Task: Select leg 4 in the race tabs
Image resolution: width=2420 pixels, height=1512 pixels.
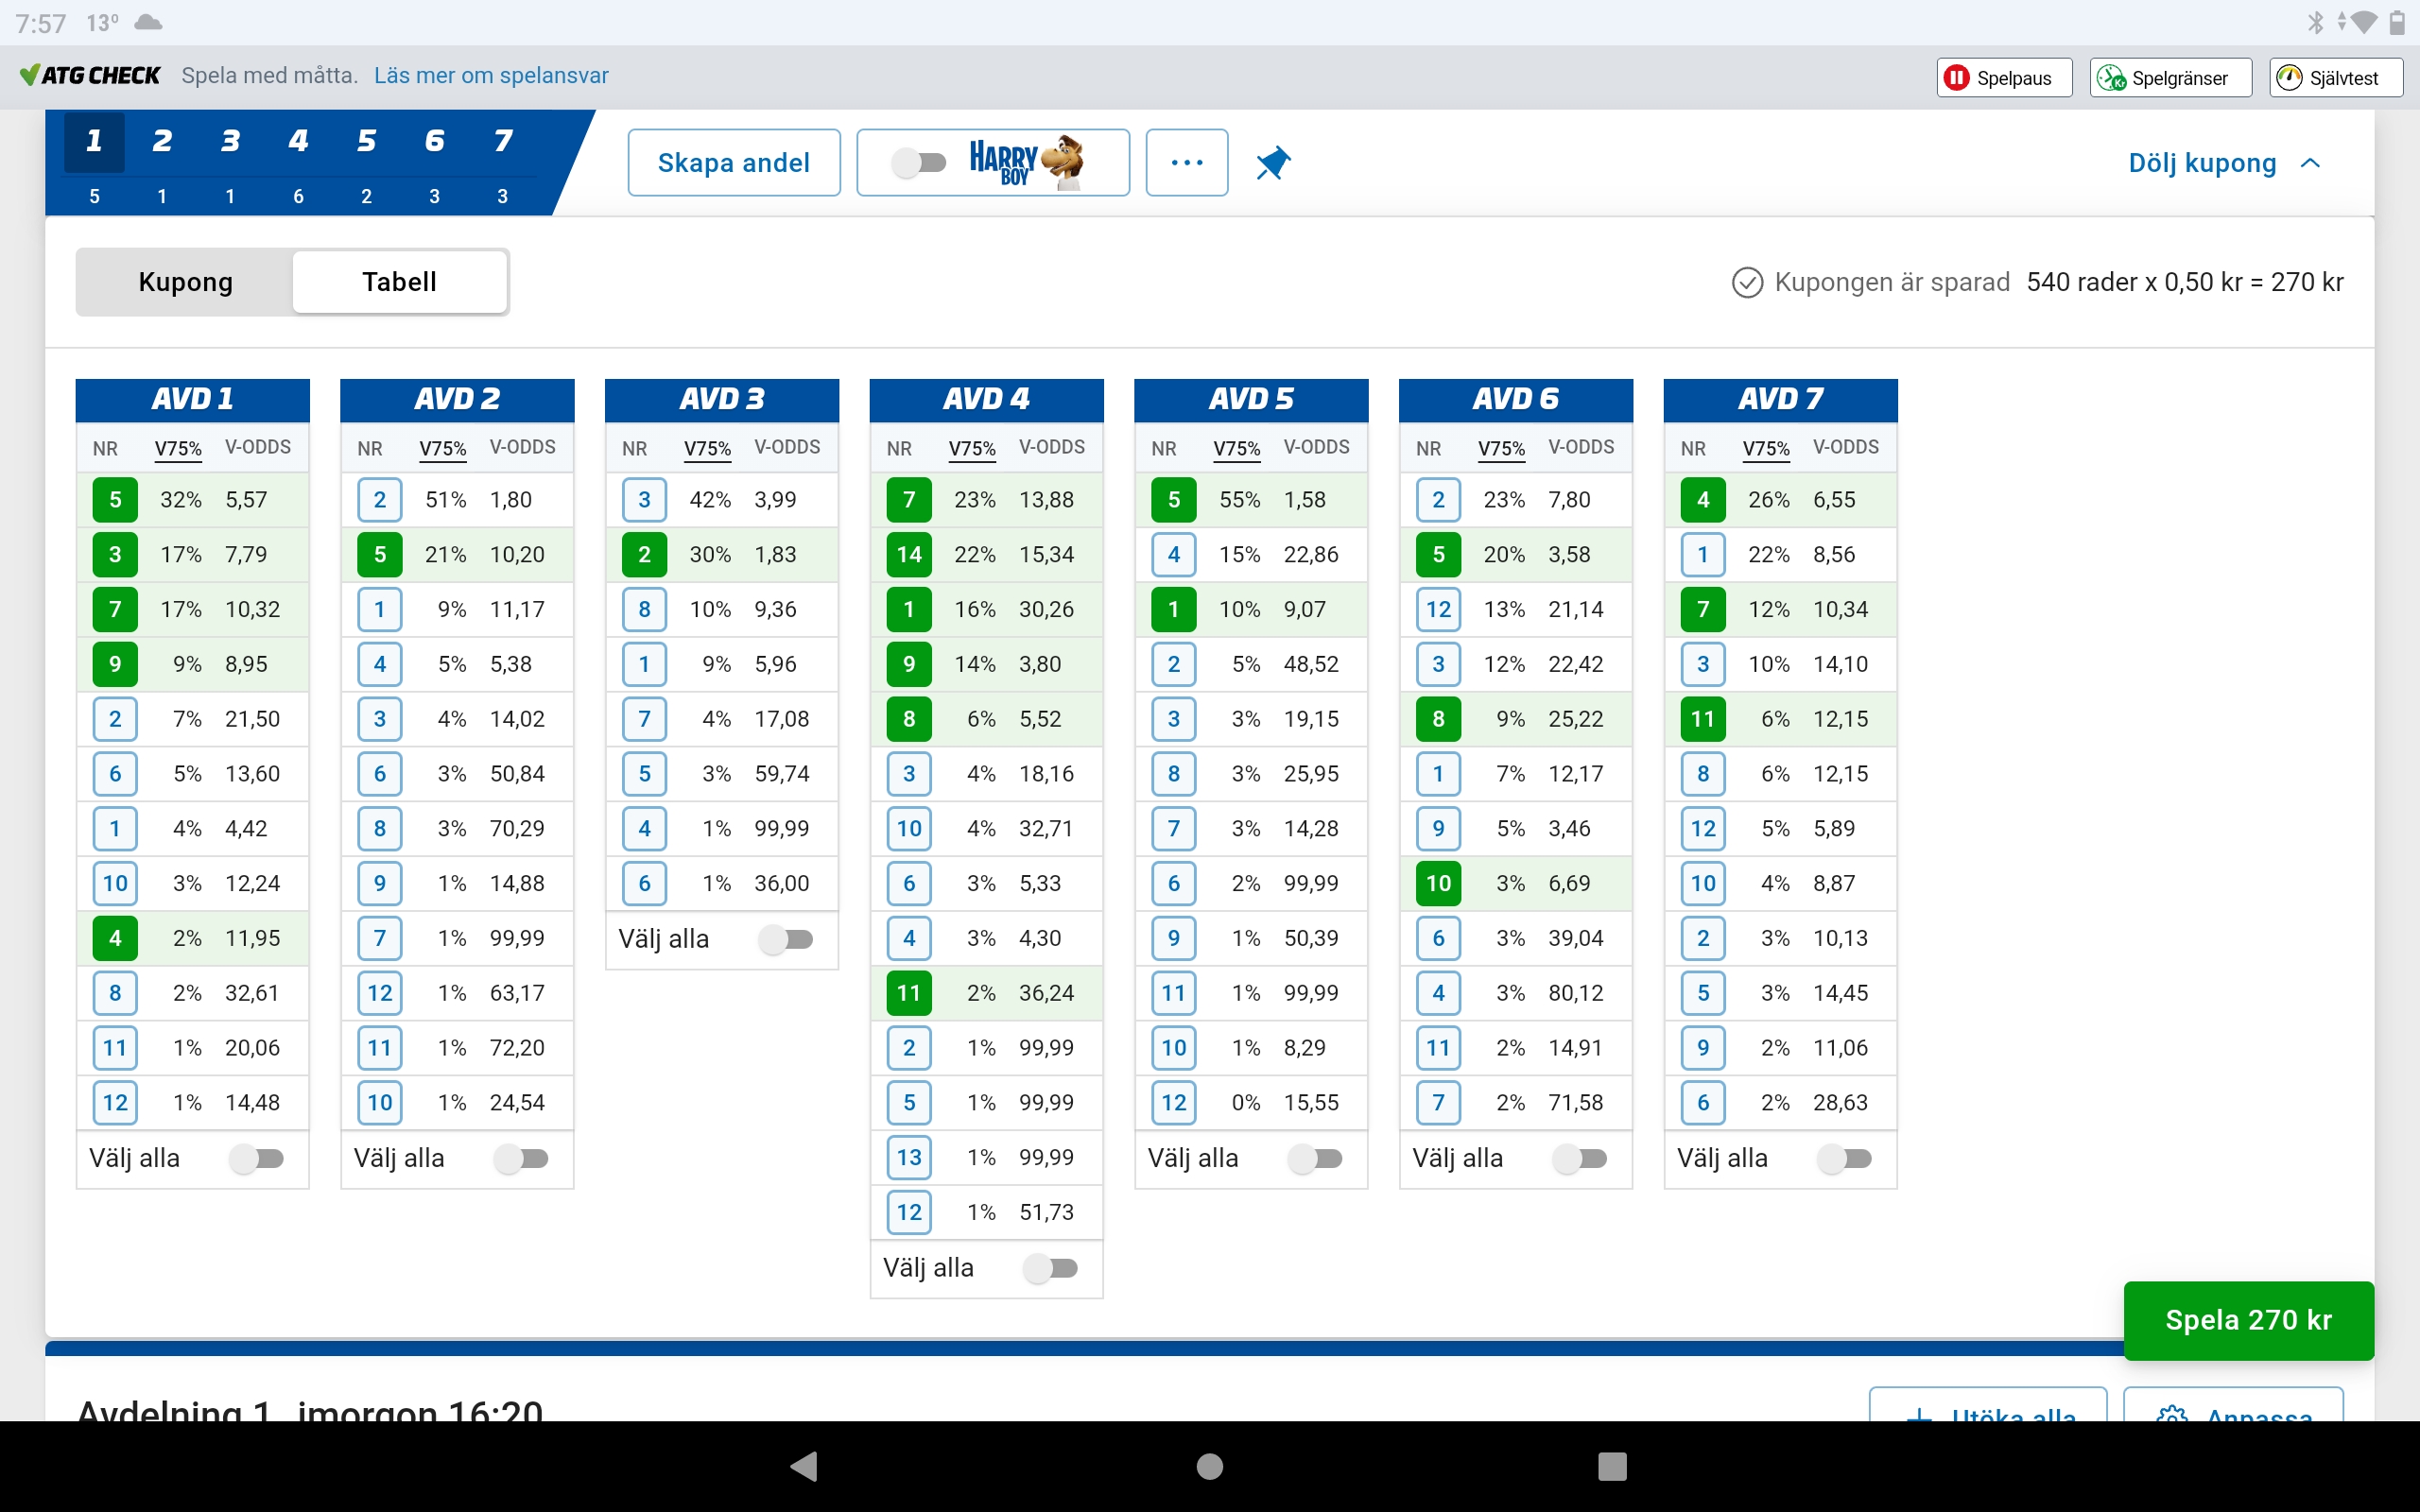Action: [298, 161]
